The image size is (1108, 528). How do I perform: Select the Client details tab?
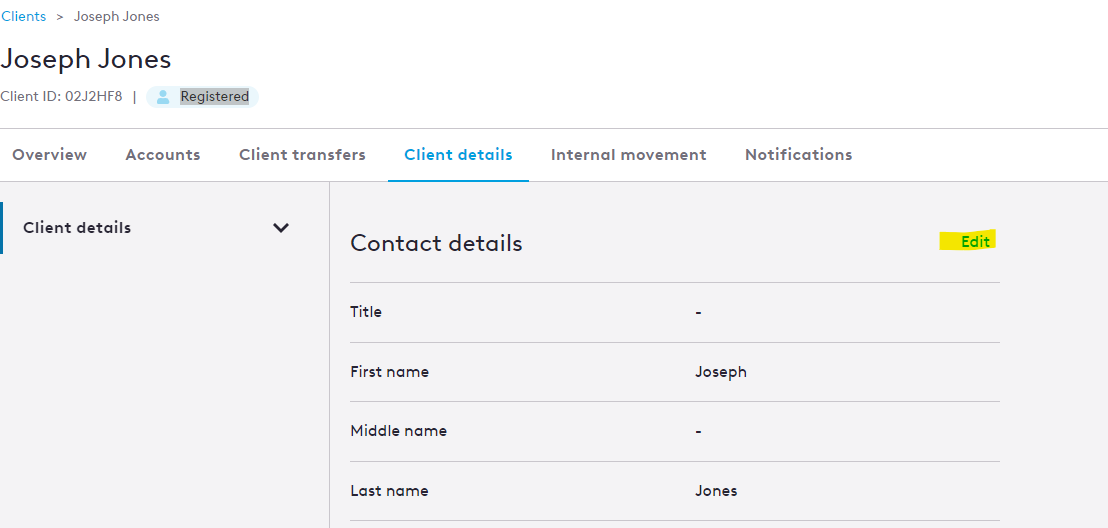point(458,155)
